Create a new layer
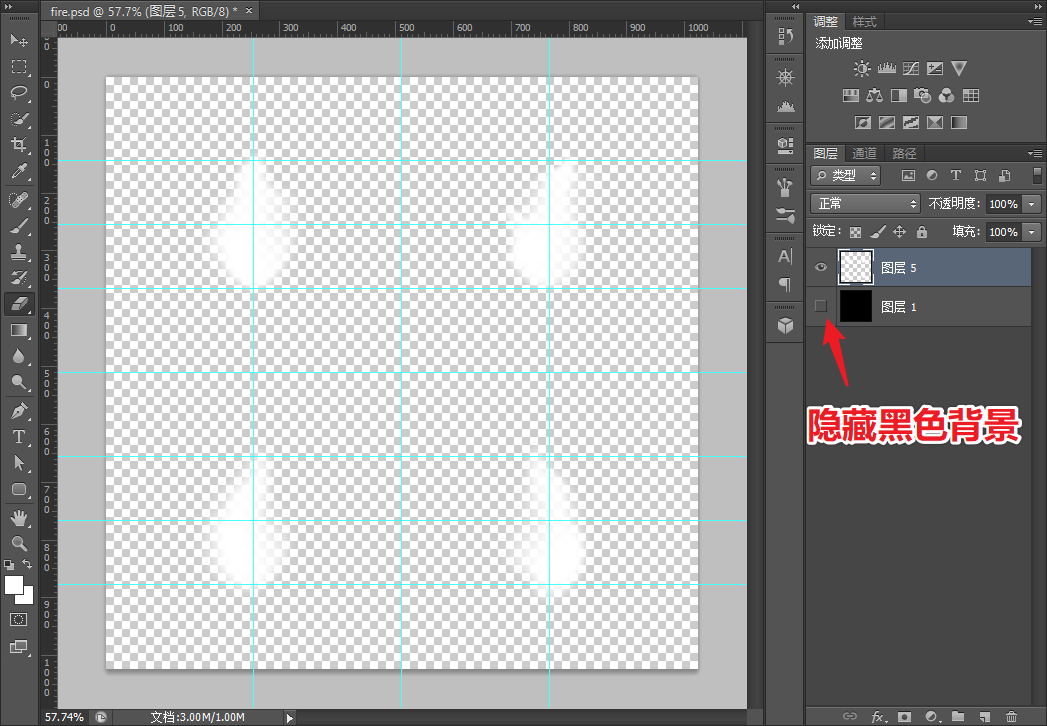1047x726 pixels. point(984,717)
